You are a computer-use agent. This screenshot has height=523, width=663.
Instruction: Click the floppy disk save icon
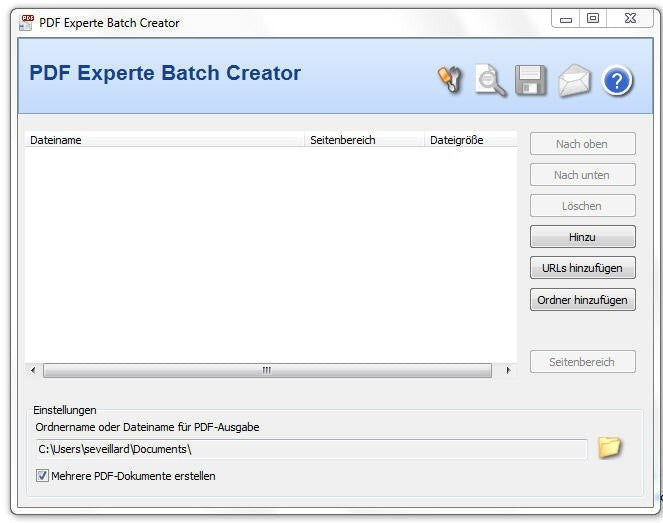click(531, 80)
